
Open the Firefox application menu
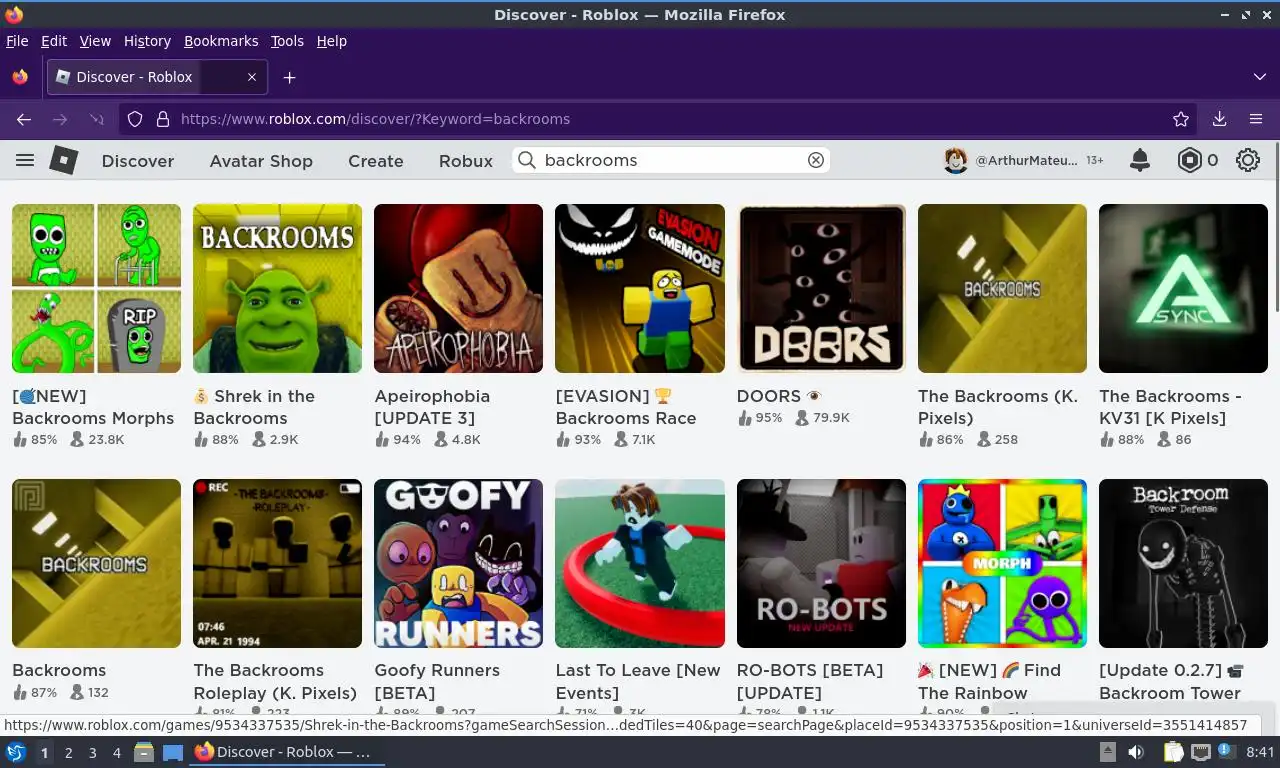tap(1256, 119)
